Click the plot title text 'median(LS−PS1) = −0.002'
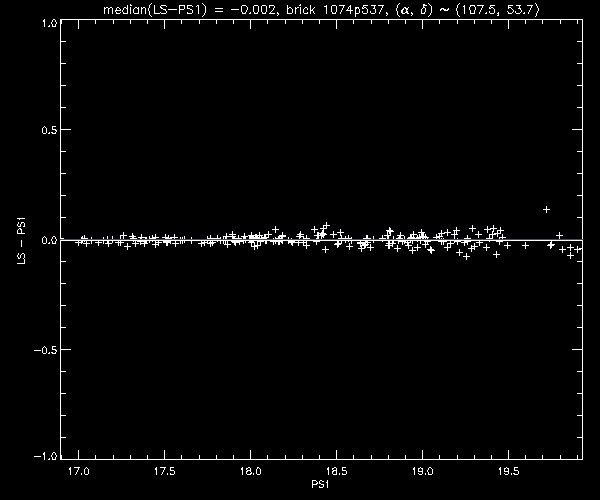Image resolution: width=600 pixels, height=500 pixels. click(x=189, y=9)
